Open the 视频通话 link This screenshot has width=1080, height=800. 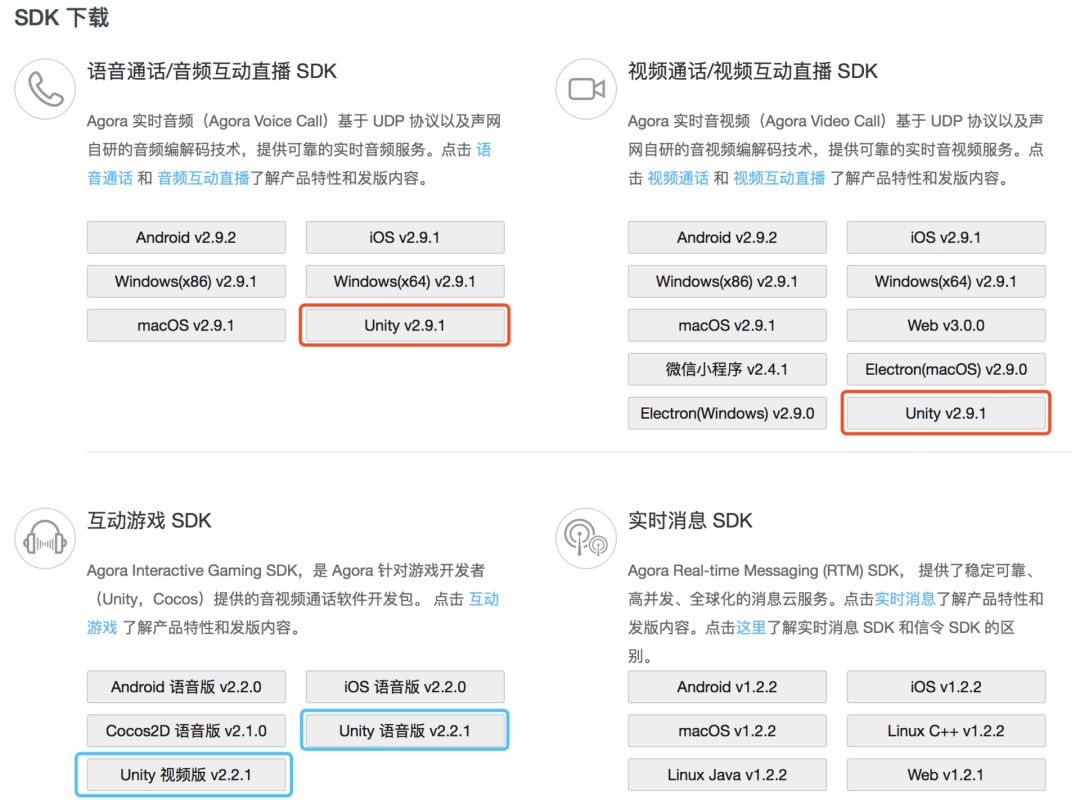pos(678,178)
